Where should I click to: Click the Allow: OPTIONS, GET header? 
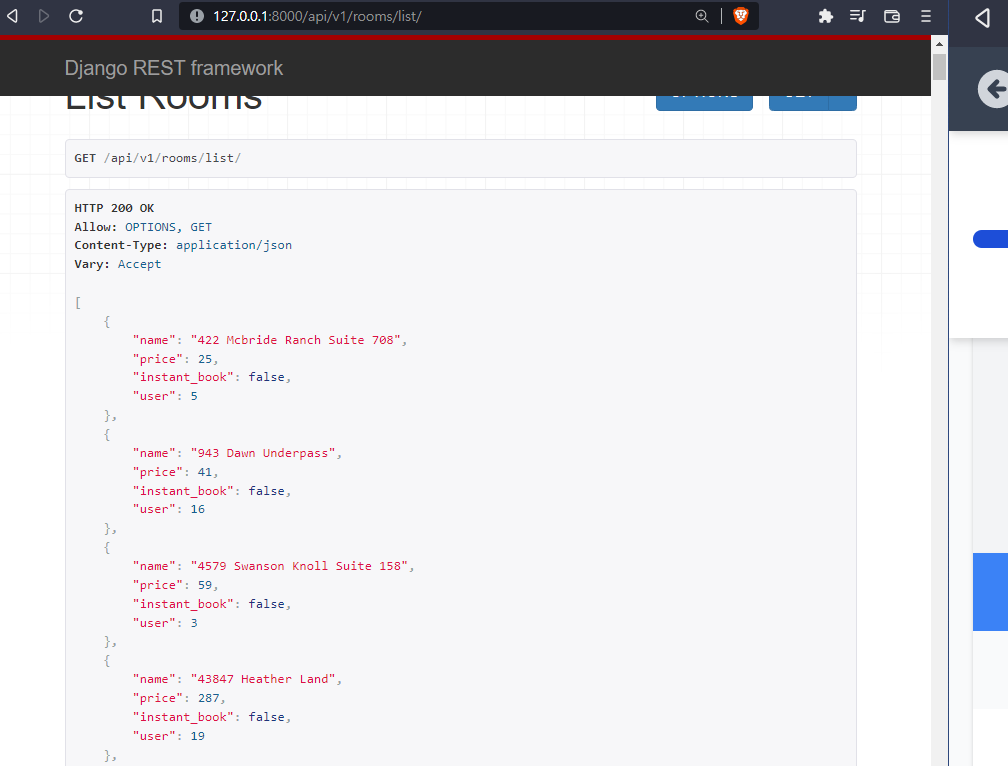pyautogui.click(x=143, y=227)
